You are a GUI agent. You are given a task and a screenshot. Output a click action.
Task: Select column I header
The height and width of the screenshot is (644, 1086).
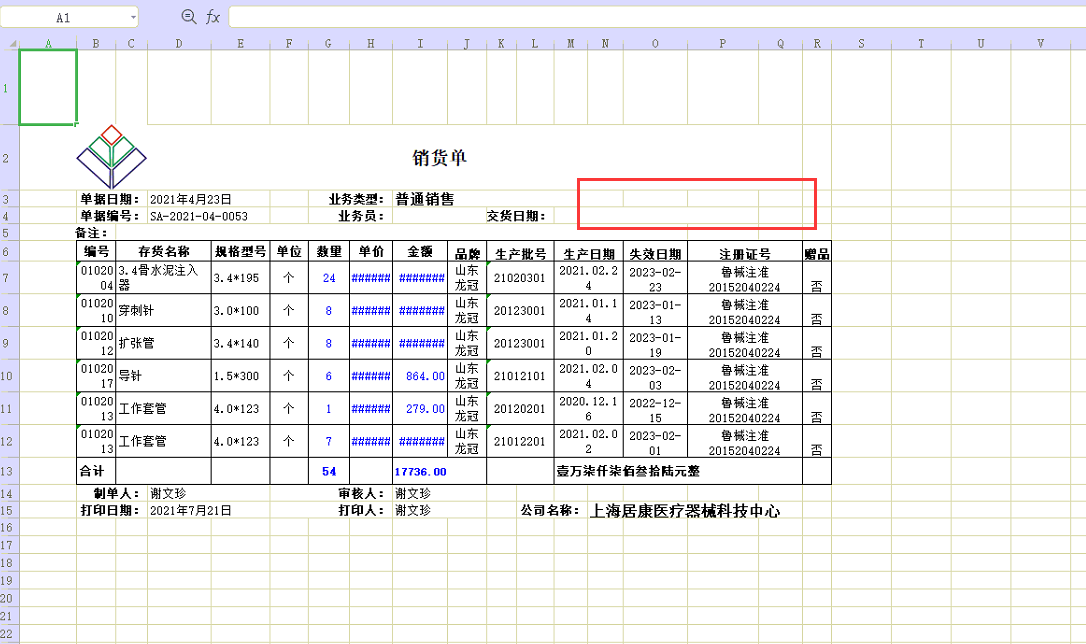coord(420,44)
